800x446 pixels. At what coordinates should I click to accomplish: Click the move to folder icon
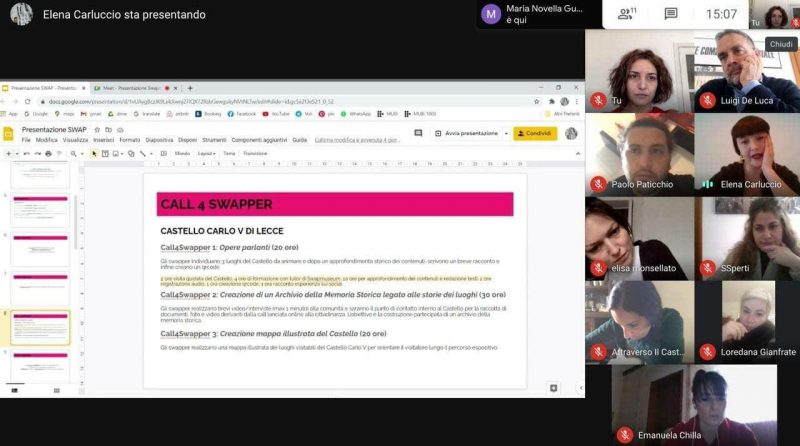coord(109,130)
